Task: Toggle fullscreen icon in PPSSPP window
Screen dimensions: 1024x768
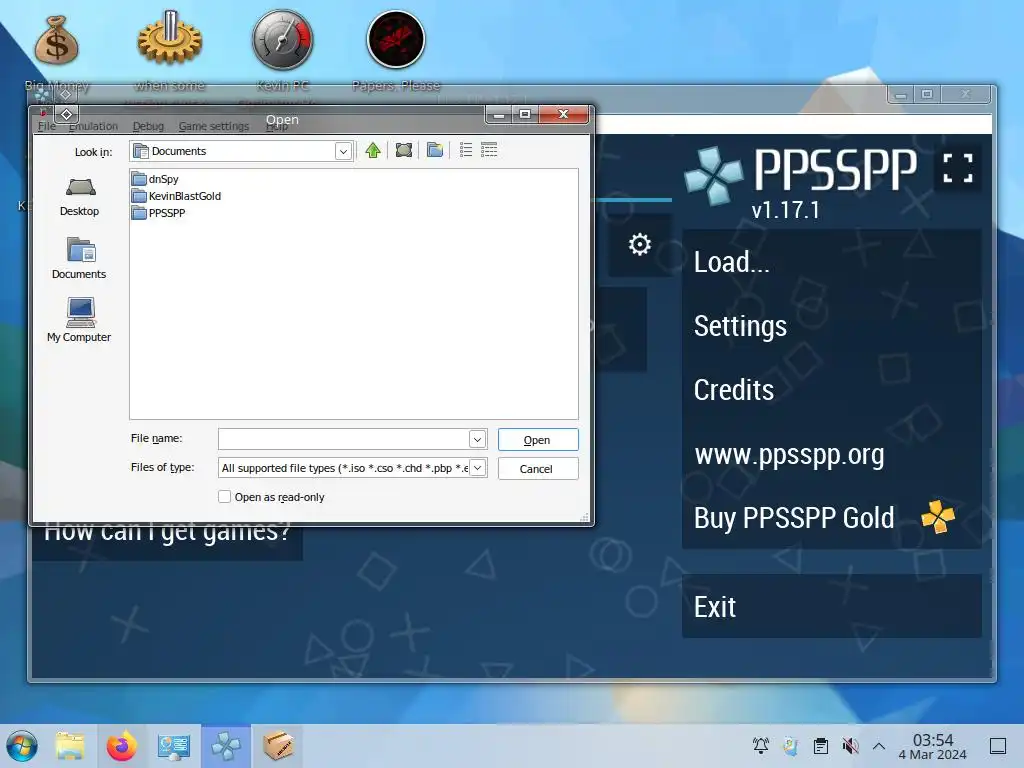Action: click(x=958, y=168)
